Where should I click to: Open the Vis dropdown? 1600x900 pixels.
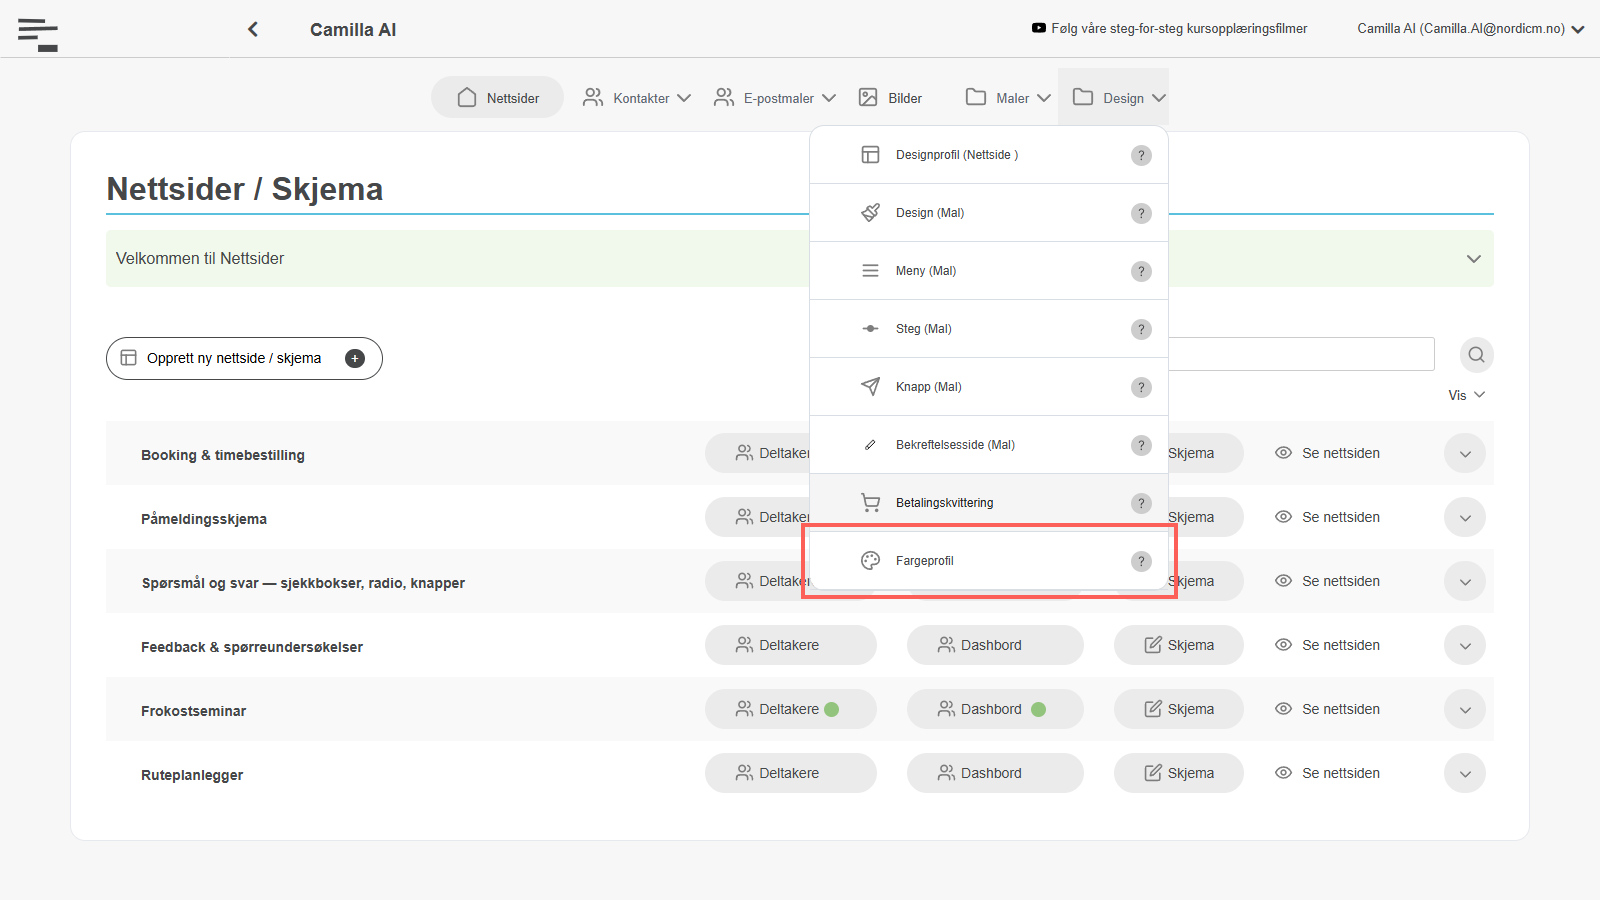(1466, 395)
